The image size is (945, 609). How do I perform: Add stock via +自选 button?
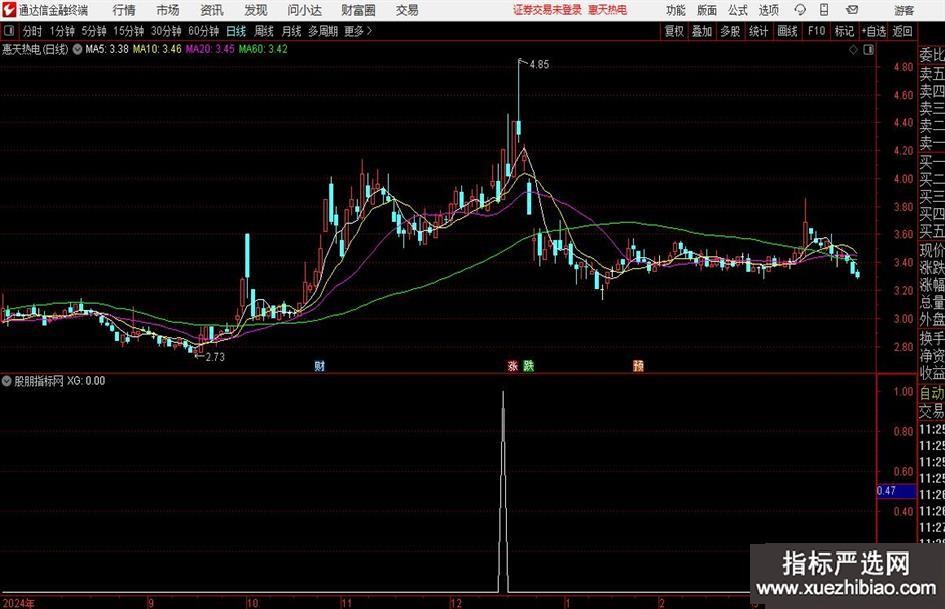[874, 31]
